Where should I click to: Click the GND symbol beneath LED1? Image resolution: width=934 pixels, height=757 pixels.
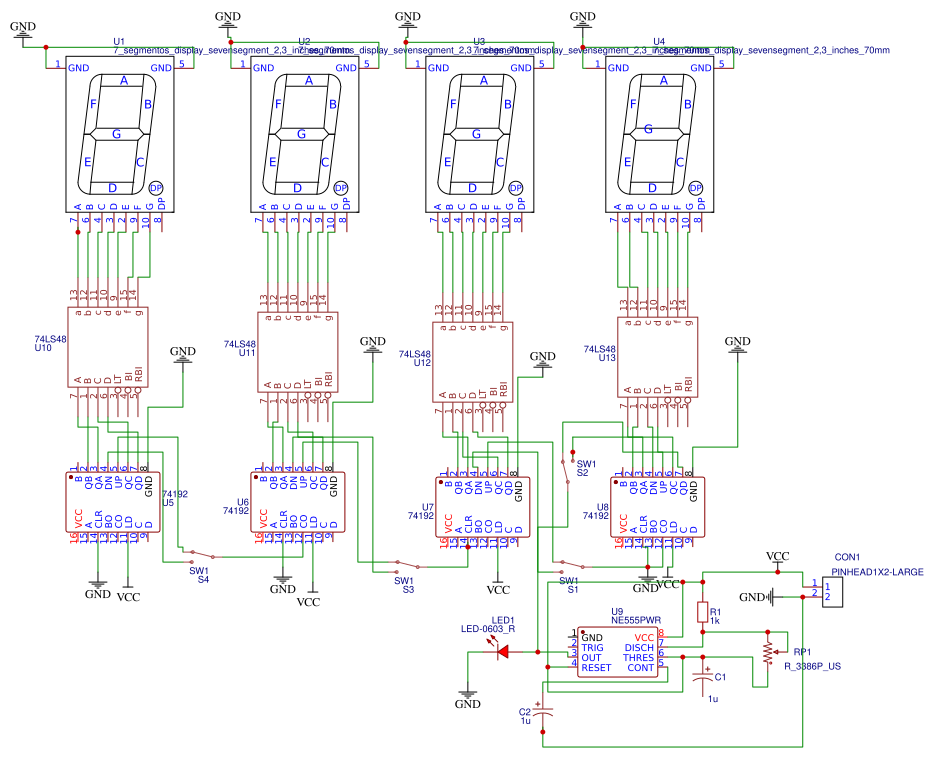(468, 699)
